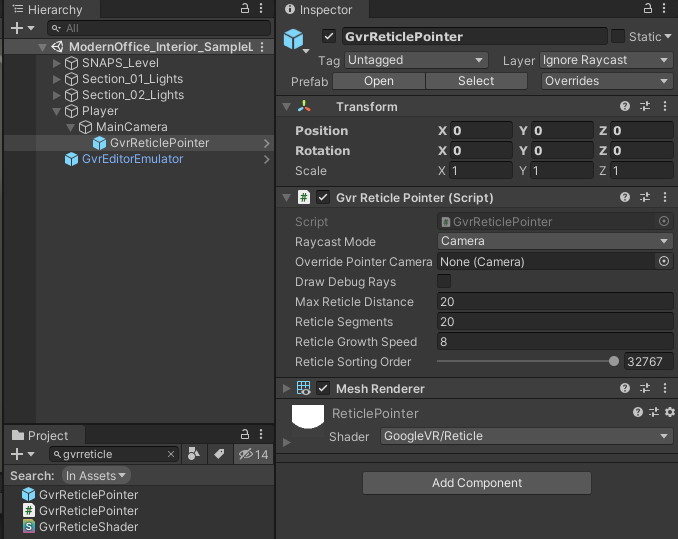Open GvrReticlePointer prefab via its chevron

tap(266, 143)
